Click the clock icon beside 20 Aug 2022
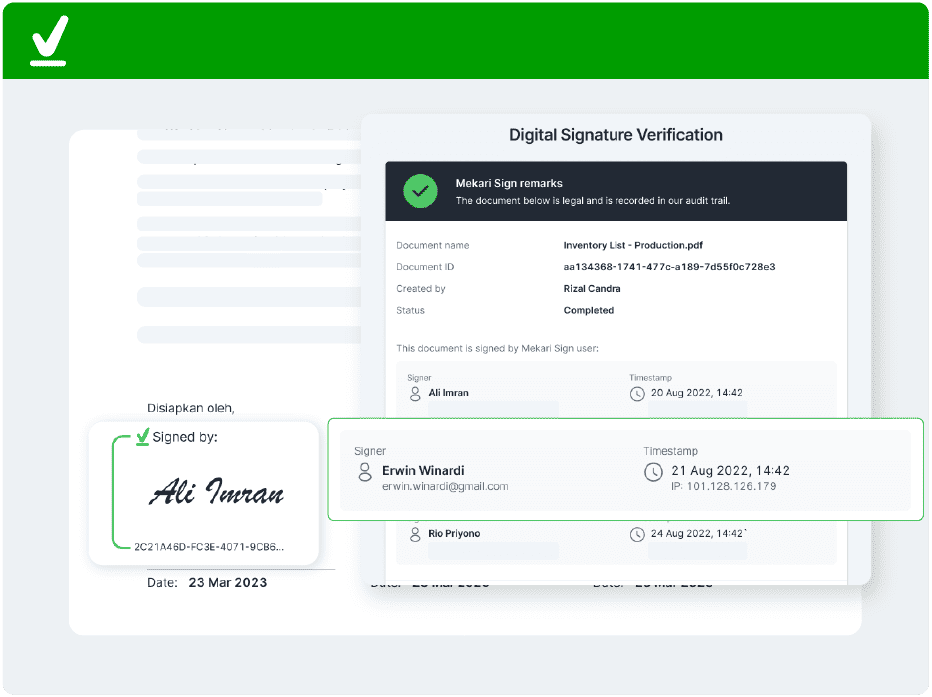The image size is (932, 697). coord(637,393)
